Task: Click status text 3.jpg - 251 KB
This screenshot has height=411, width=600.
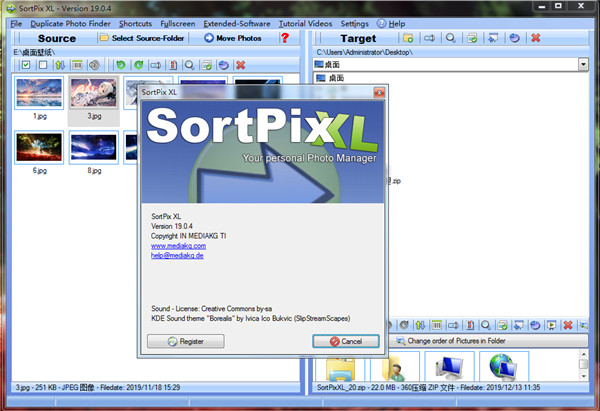Action: click(98, 387)
